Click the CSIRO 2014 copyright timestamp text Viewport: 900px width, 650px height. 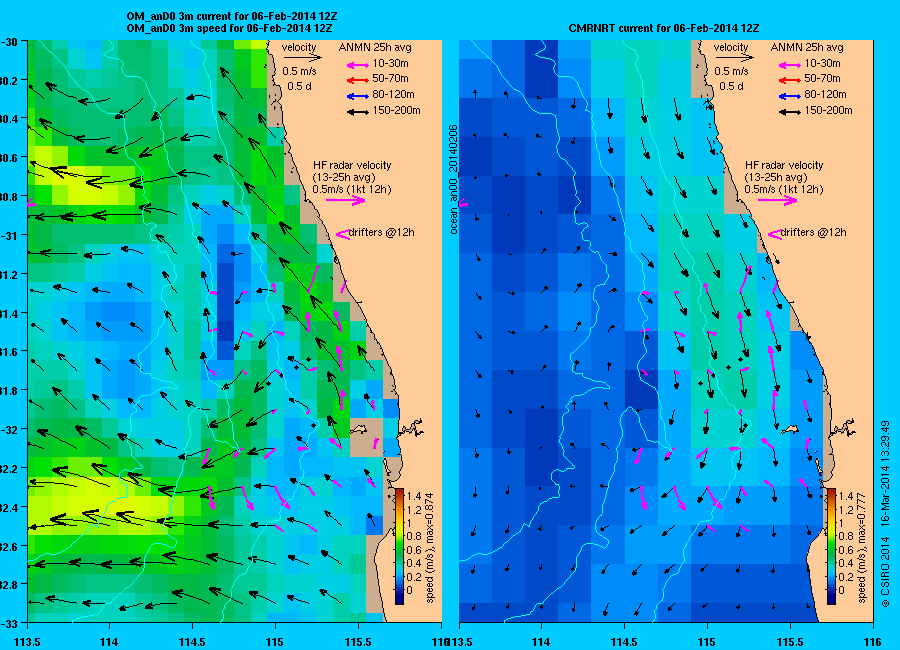[x=885, y=514]
